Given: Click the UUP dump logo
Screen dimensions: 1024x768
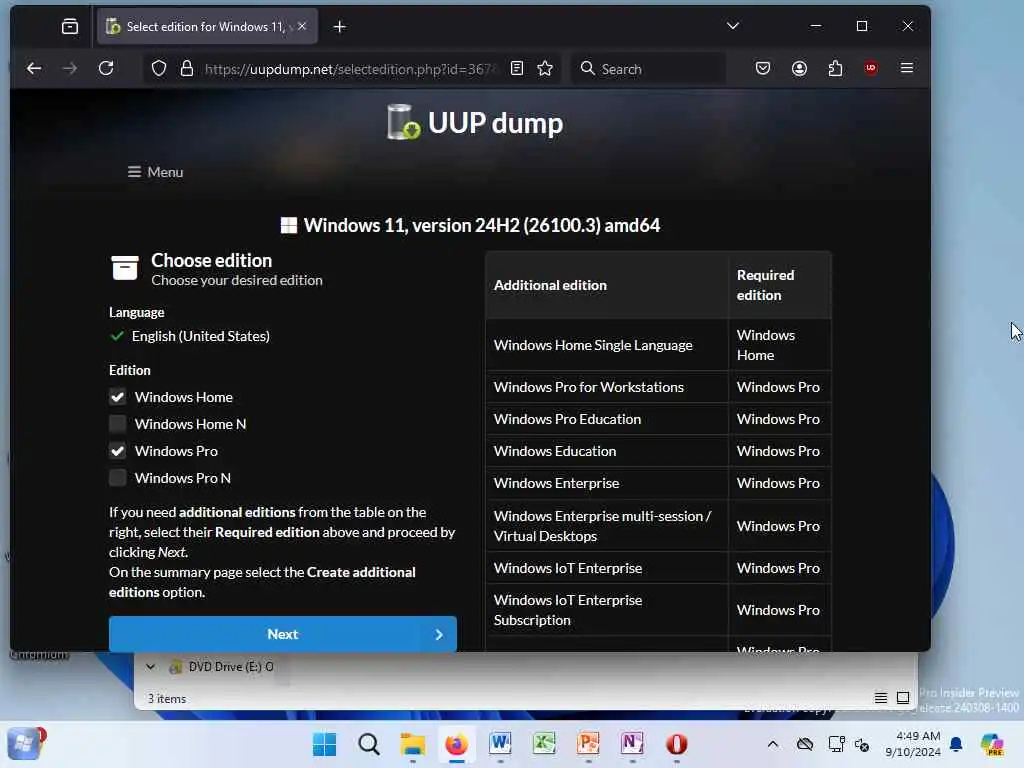Looking at the screenshot, I should [x=475, y=122].
